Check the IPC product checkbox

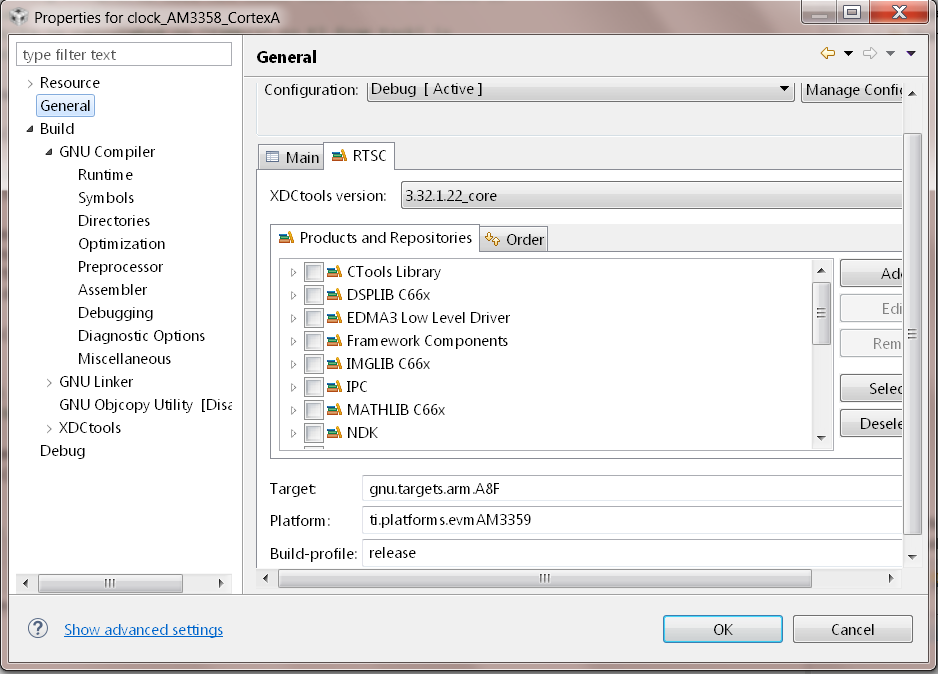pos(314,387)
